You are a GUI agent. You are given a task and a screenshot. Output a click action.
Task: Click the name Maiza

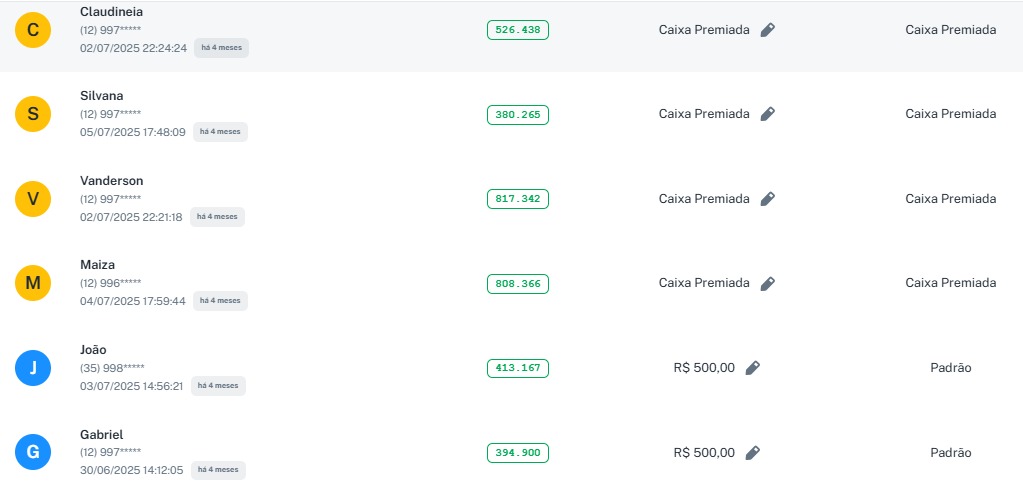point(97,265)
